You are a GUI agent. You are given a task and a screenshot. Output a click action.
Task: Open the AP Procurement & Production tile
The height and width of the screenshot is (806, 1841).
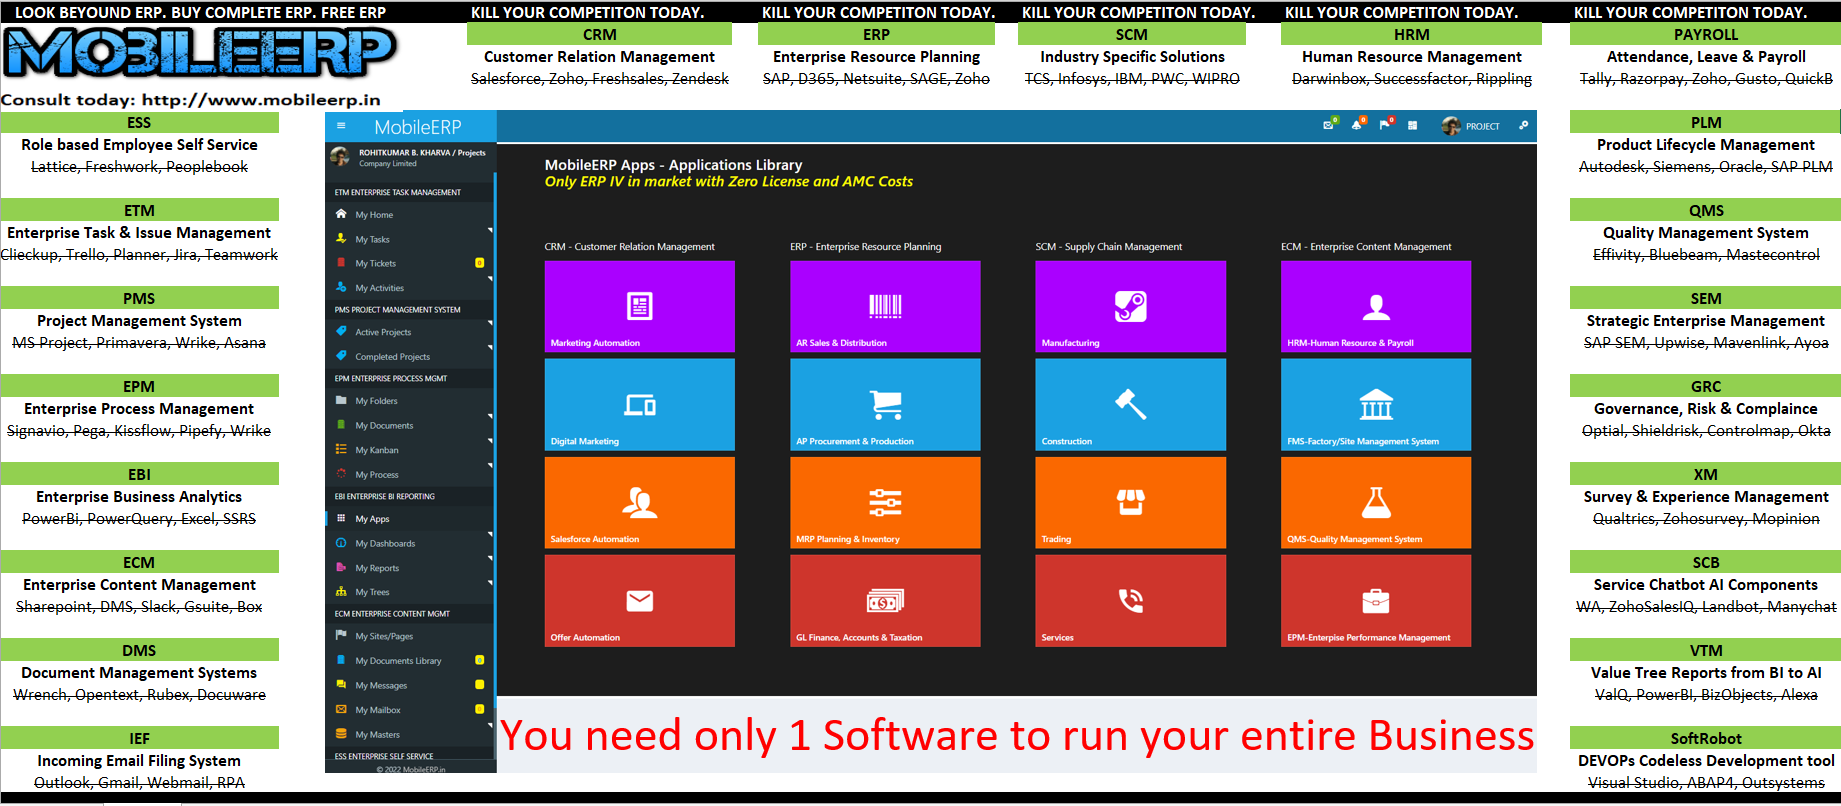point(885,404)
